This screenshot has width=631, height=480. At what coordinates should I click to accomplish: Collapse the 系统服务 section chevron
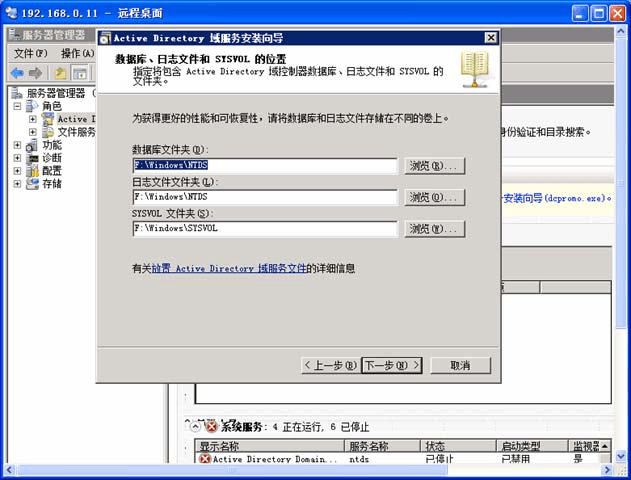[197, 426]
